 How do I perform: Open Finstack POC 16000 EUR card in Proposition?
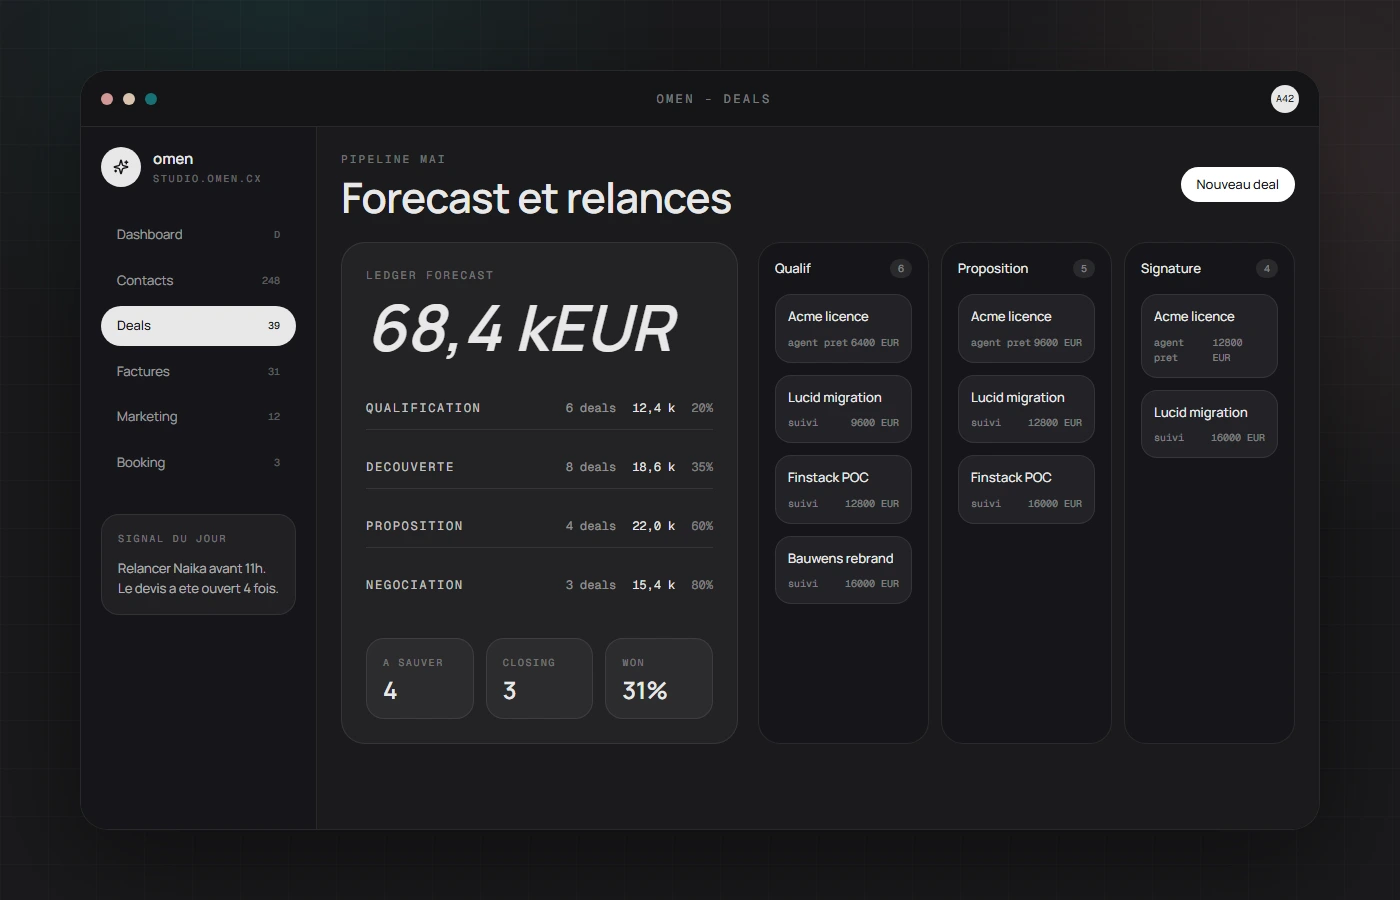[x=1026, y=489]
